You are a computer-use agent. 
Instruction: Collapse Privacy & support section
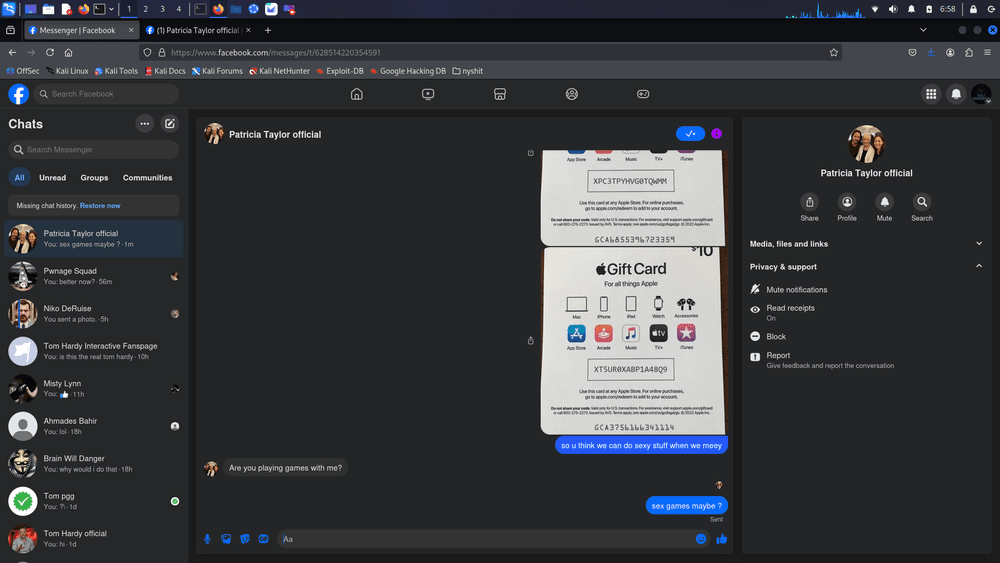coord(866,267)
